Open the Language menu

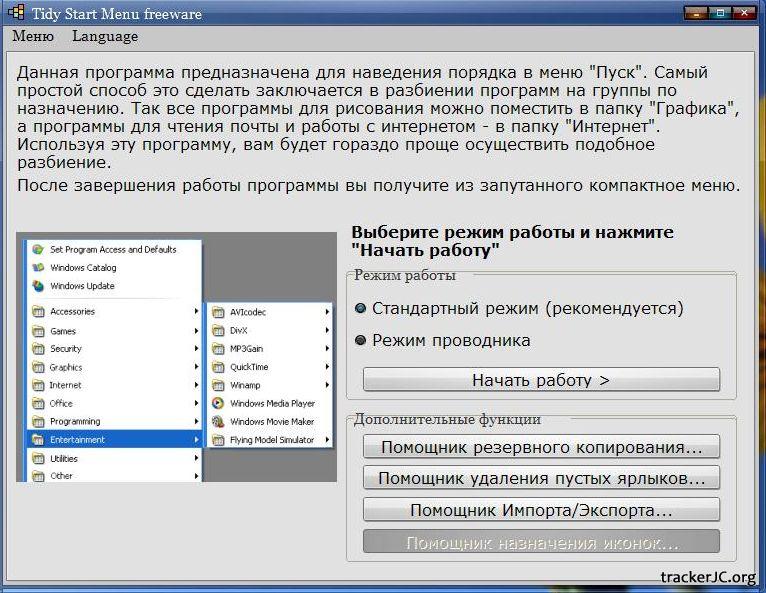(x=105, y=36)
